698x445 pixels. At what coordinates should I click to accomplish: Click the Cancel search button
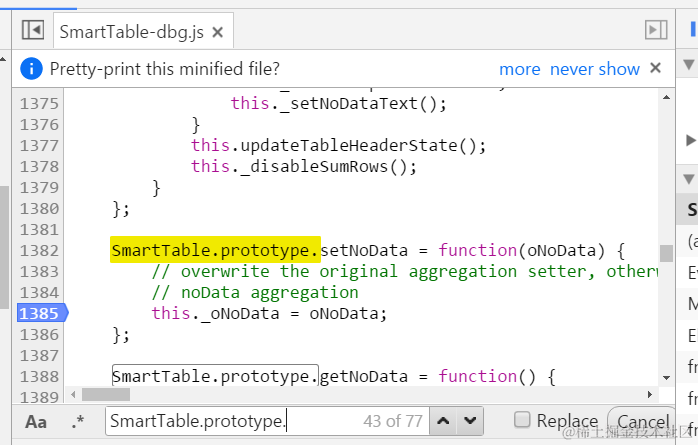point(643,422)
